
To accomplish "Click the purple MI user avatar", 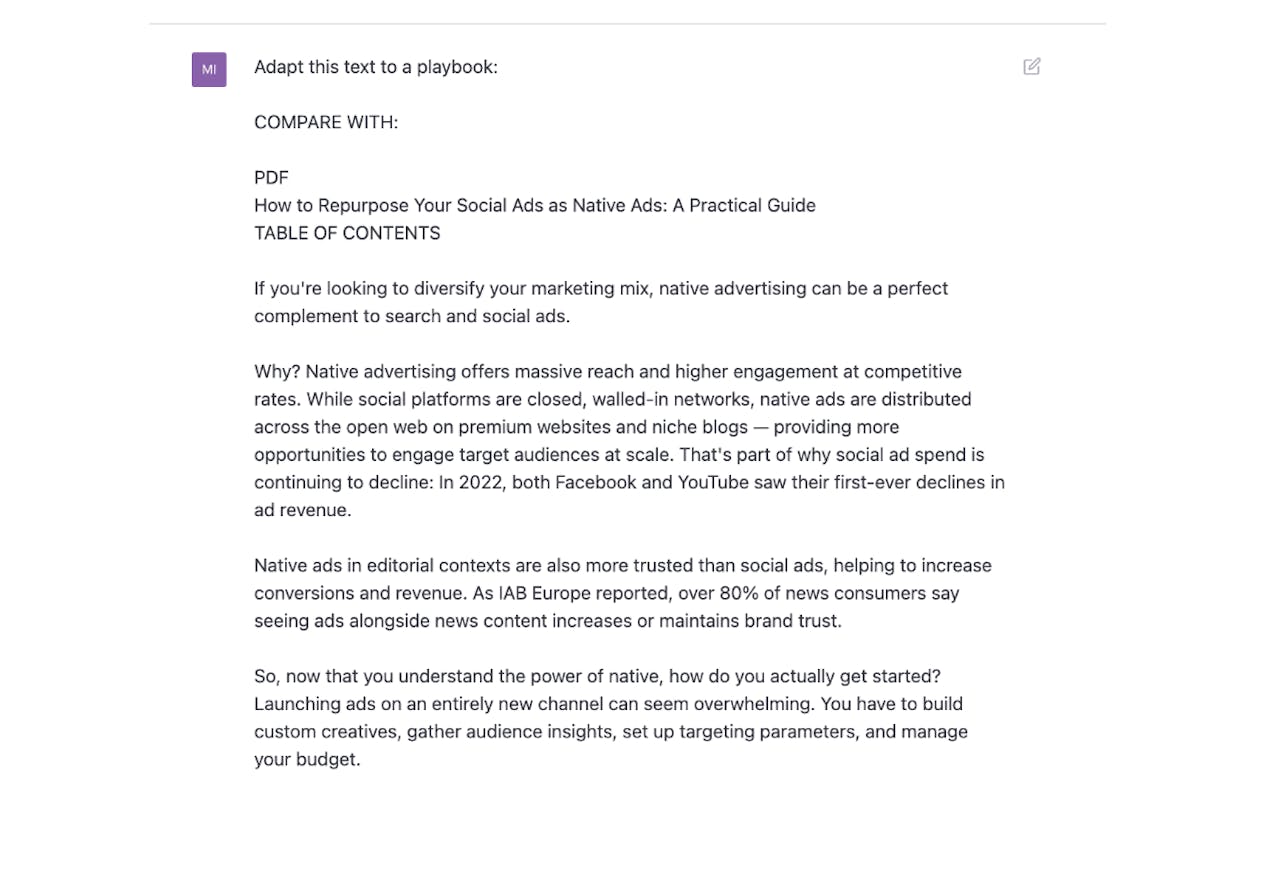I will click(x=209, y=70).
